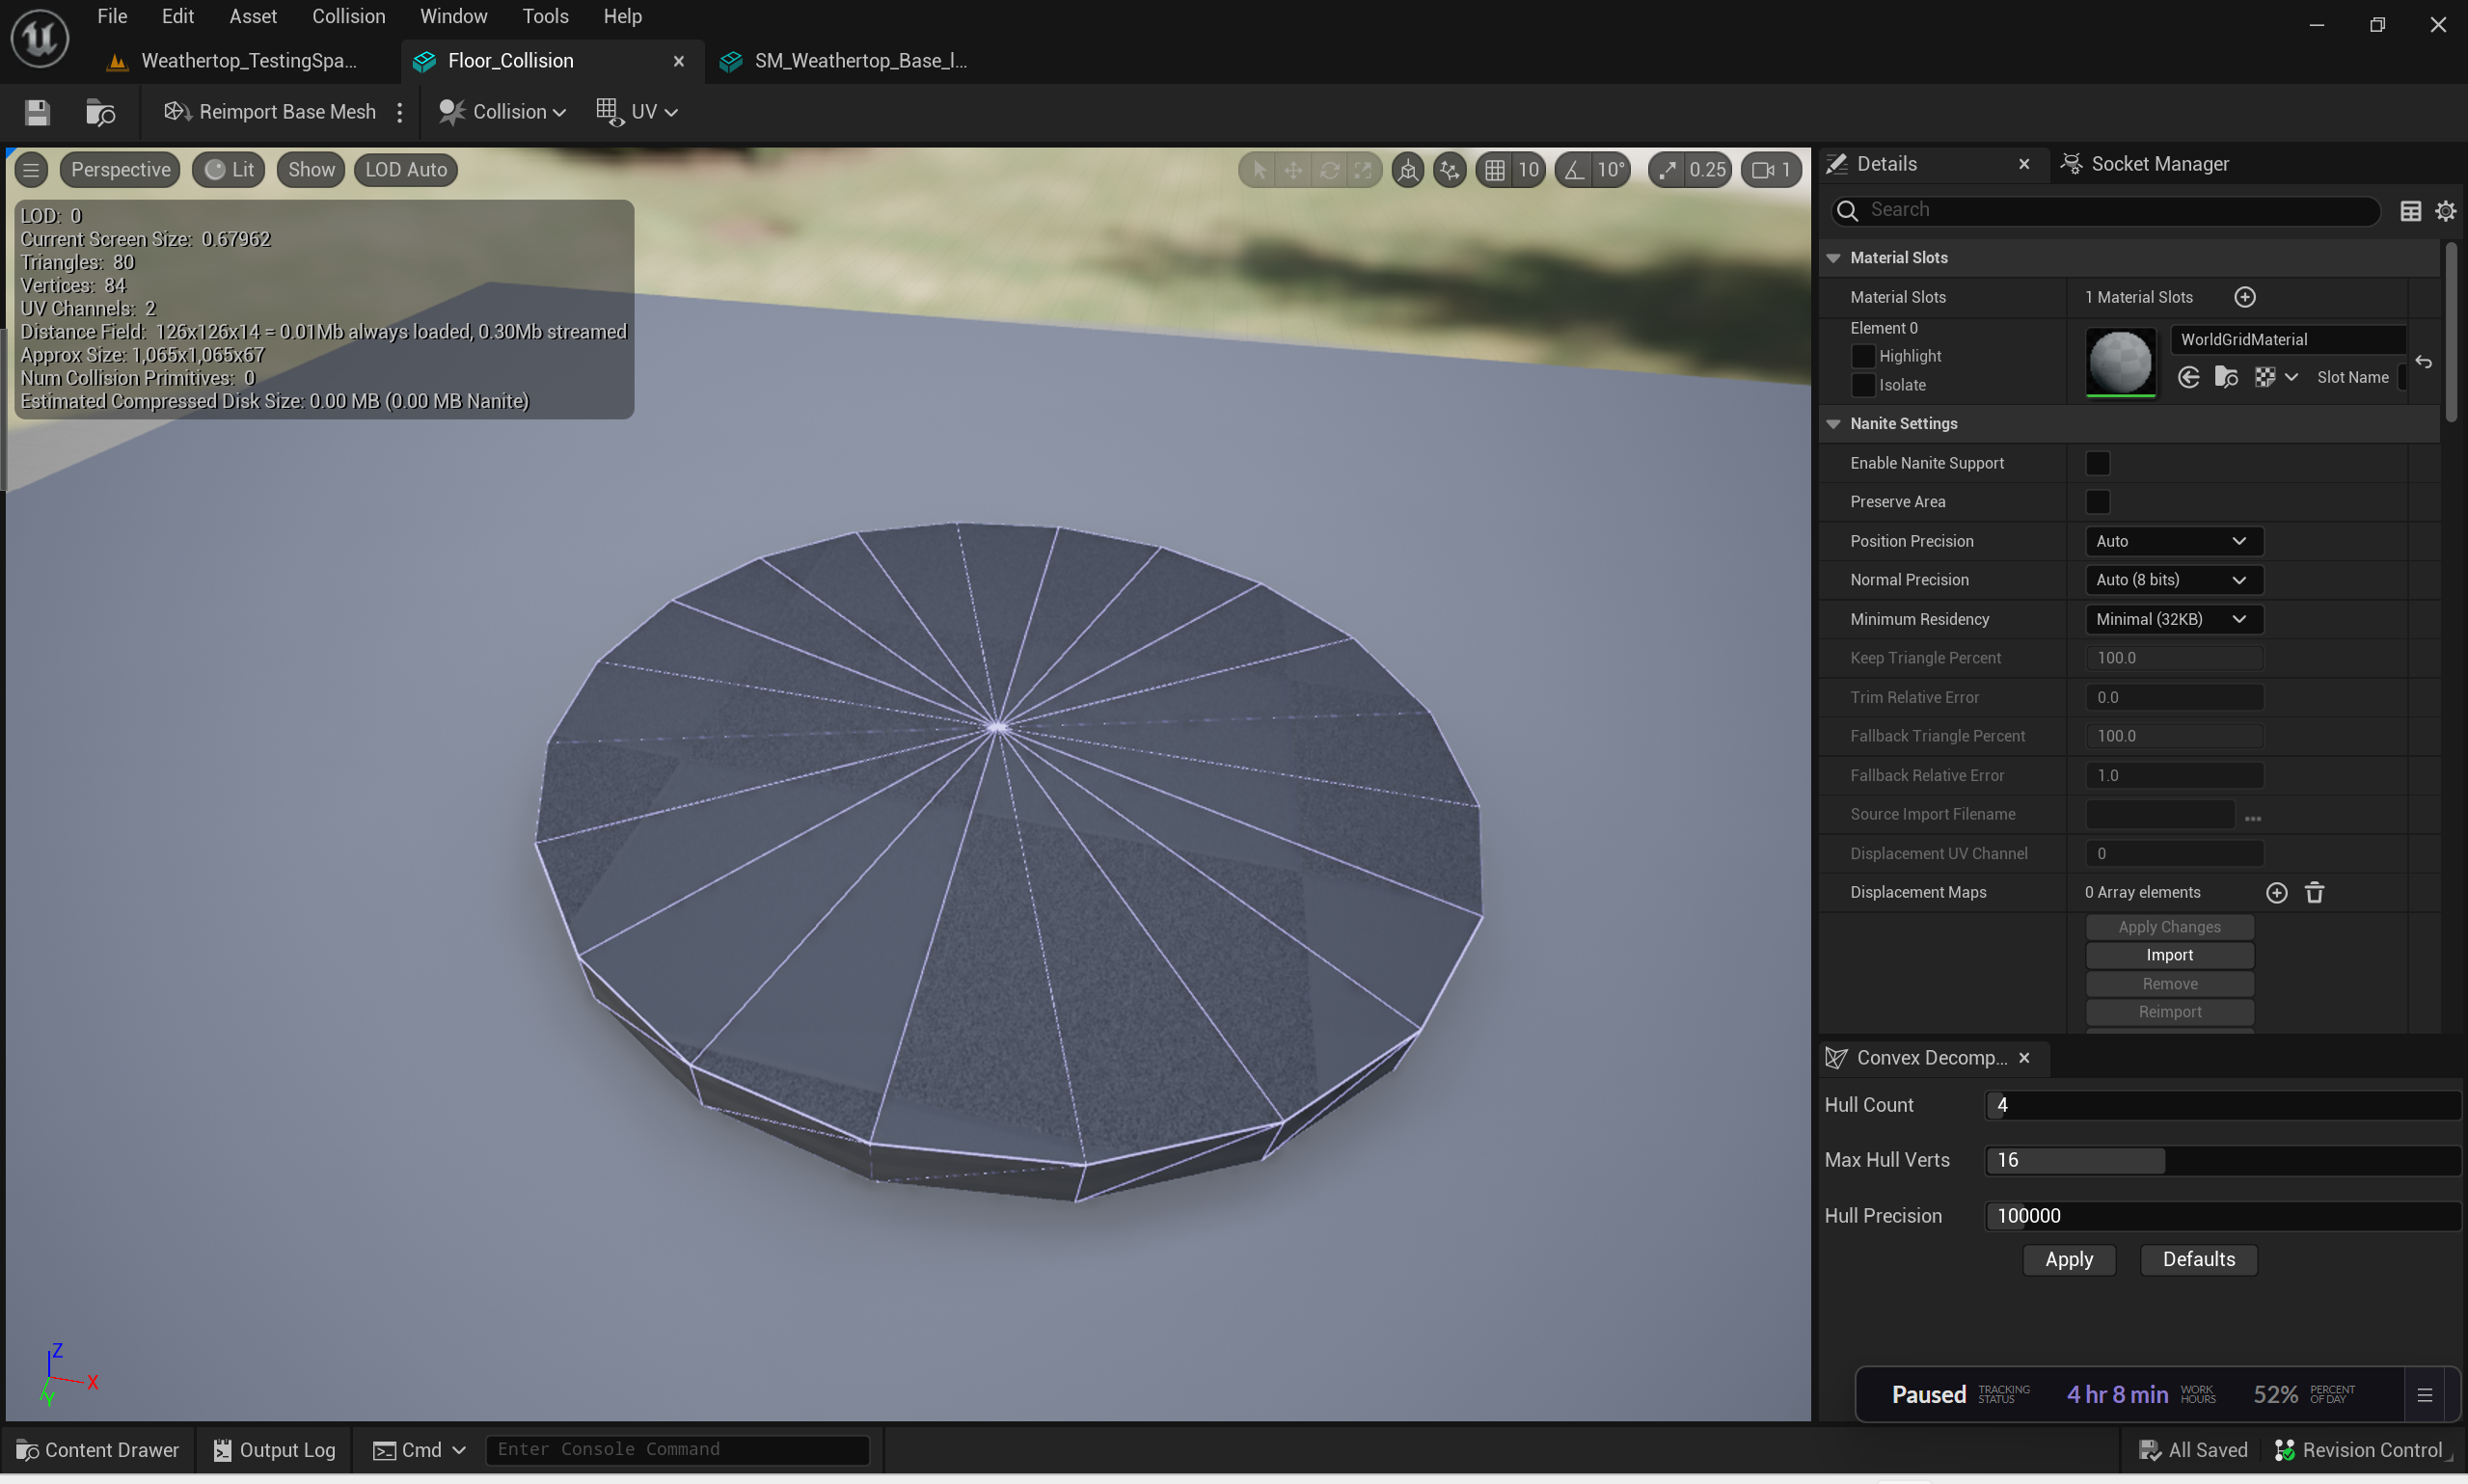Screen dimensions: 2468x1484
Task: Open the Asset menu
Action: click(x=252, y=17)
